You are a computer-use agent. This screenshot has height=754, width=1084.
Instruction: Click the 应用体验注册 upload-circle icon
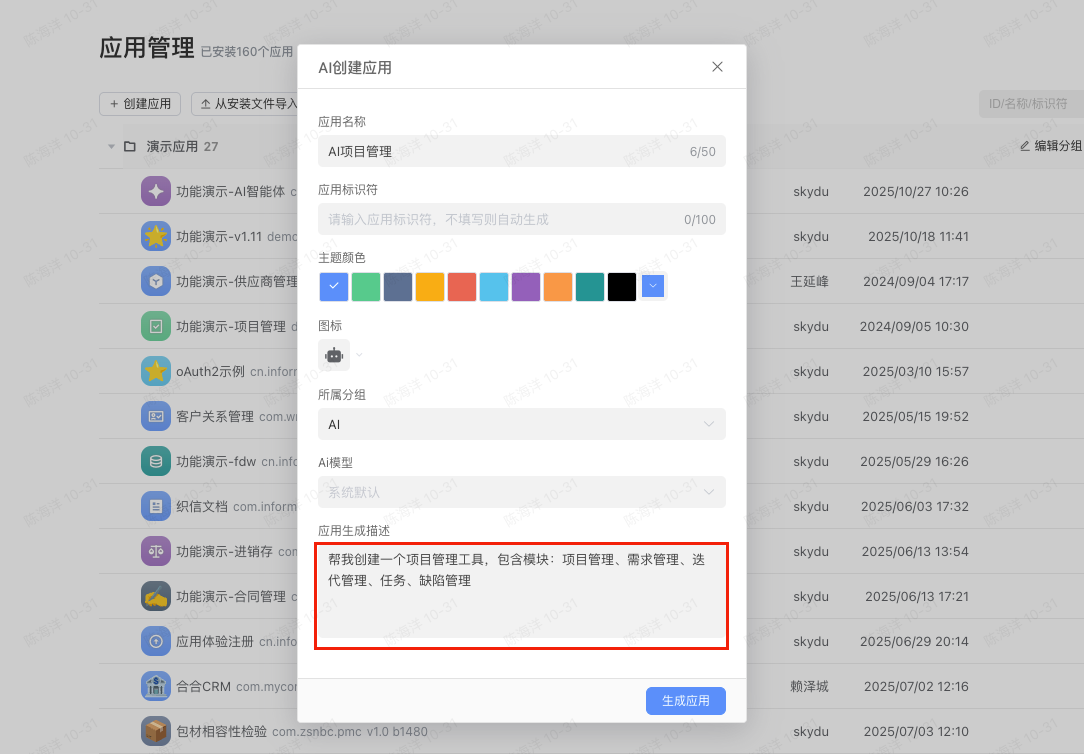pos(156,641)
